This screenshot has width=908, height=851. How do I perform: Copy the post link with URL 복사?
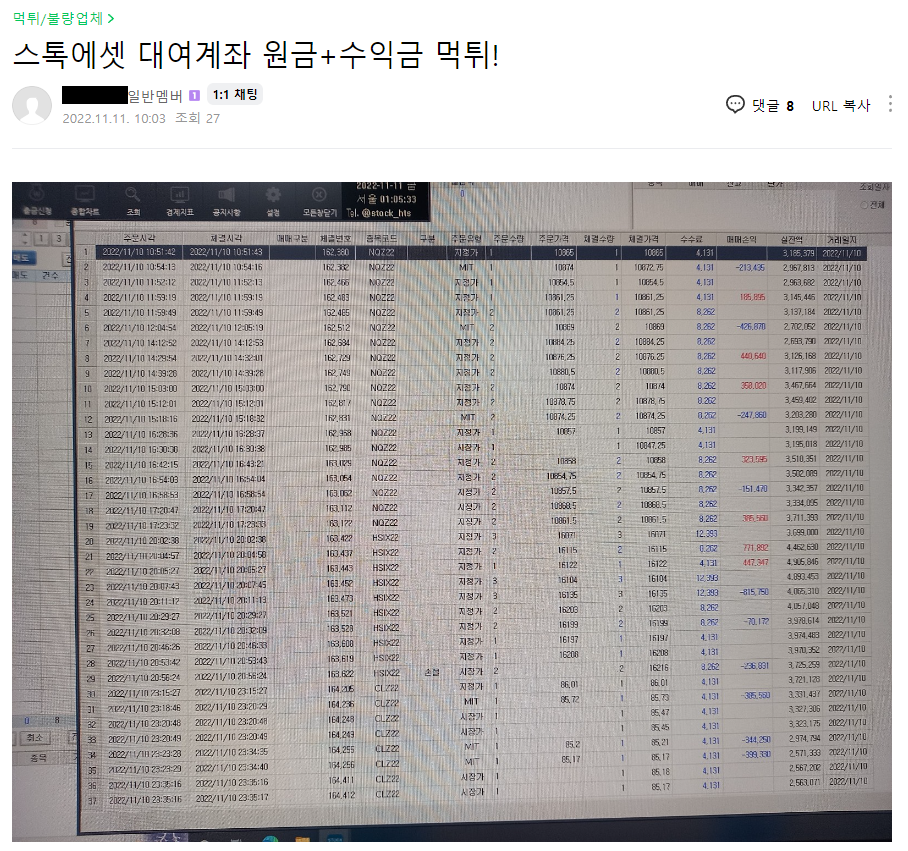[x=841, y=105]
